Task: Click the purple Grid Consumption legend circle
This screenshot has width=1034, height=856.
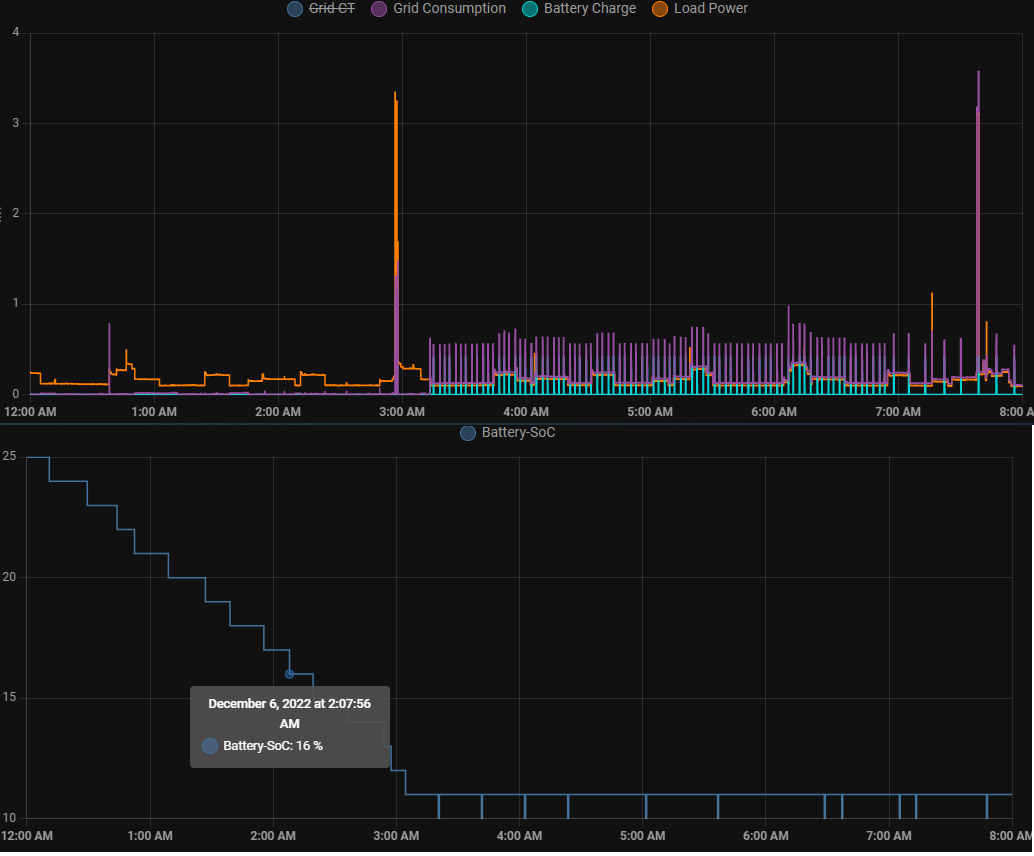Action: (x=379, y=9)
